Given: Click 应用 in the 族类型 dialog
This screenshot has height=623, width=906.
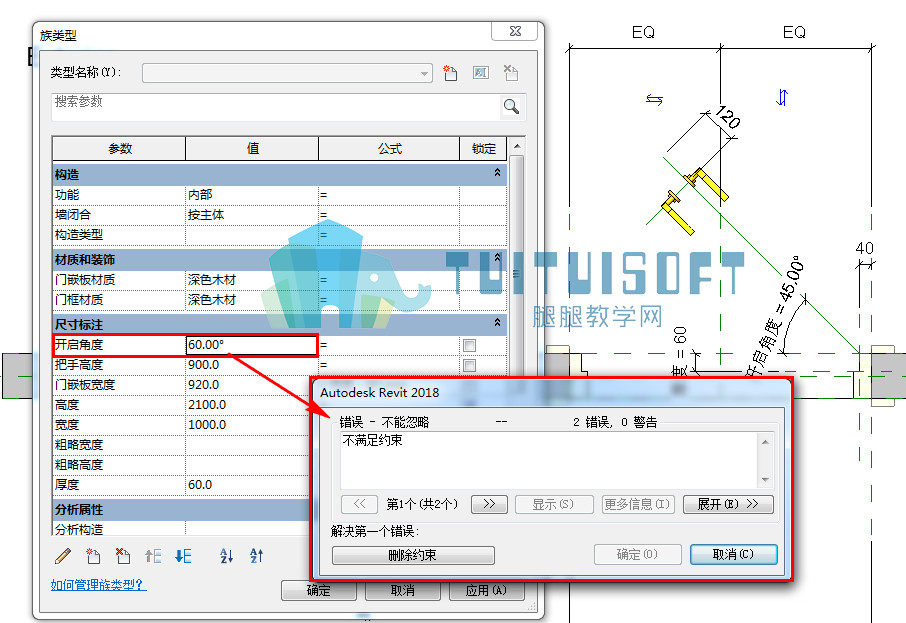Looking at the screenshot, I should (x=487, y=591).
